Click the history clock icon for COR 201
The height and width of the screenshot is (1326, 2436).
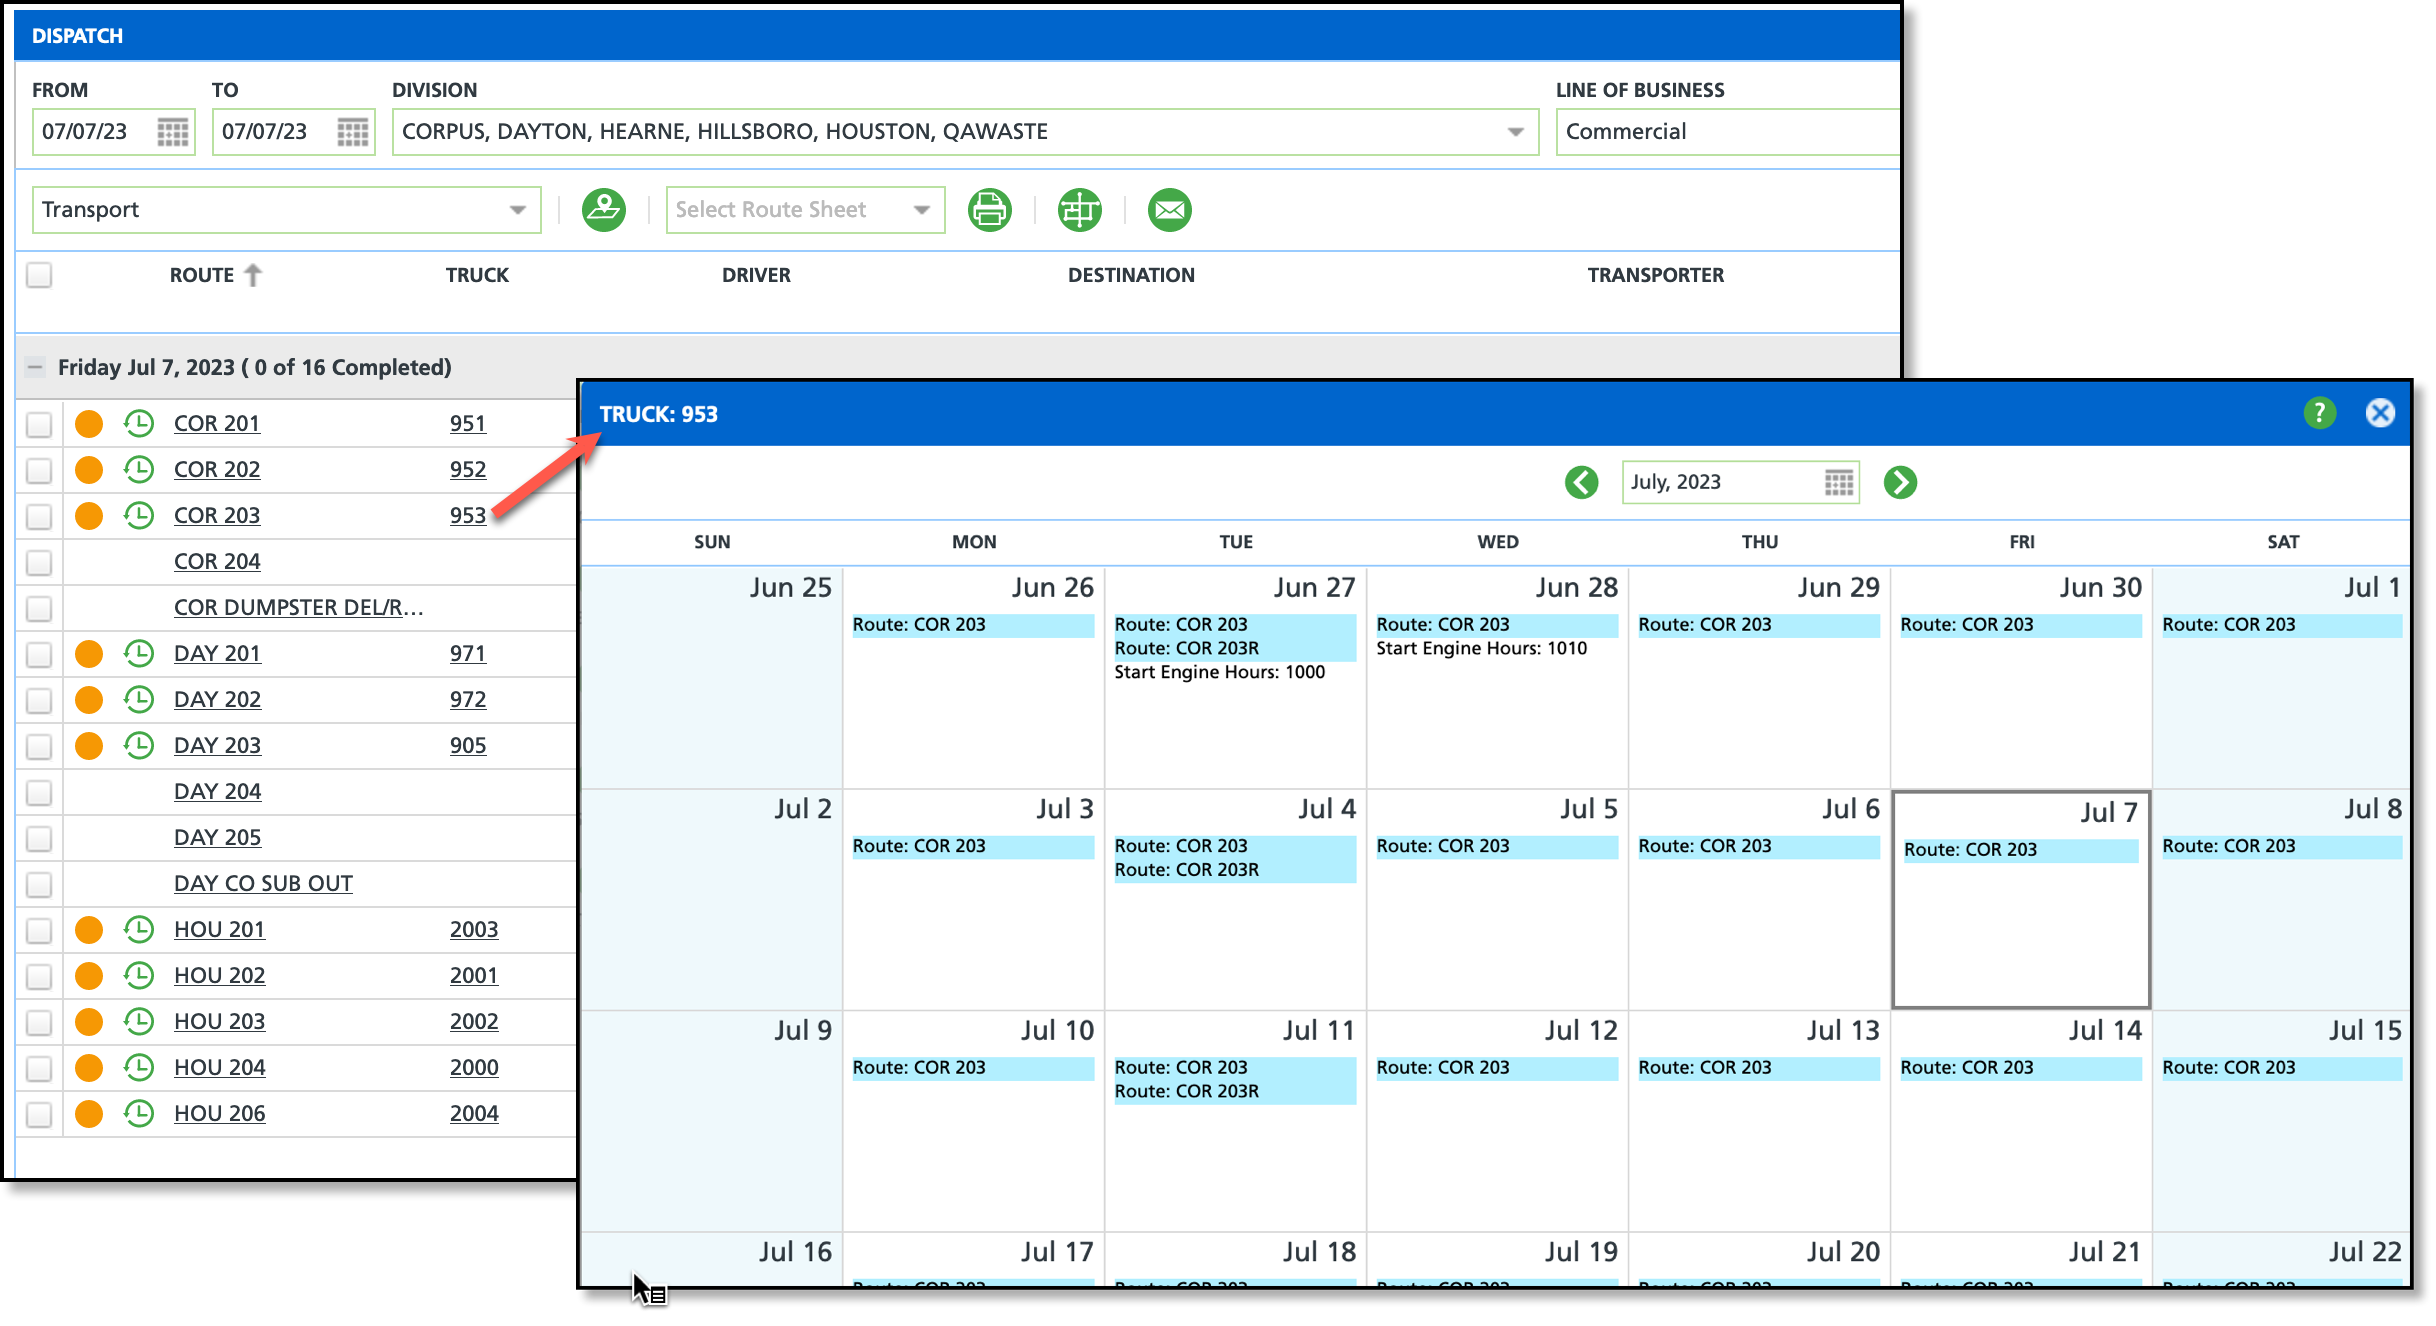tap(139, 424)
